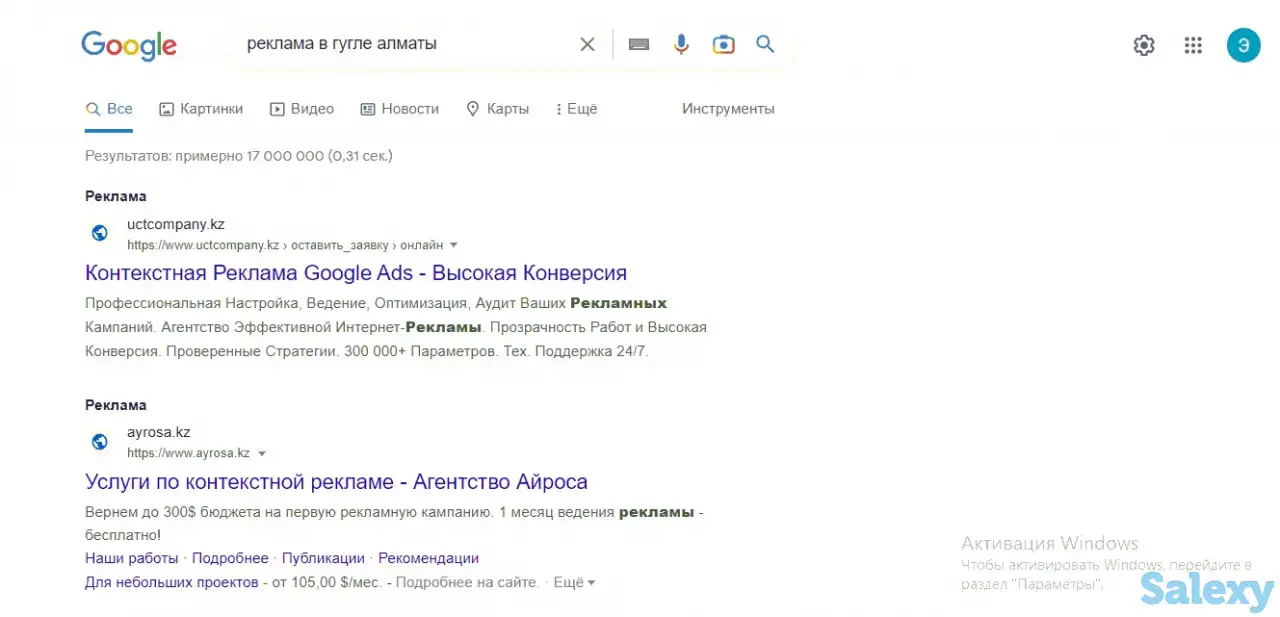1280x617 pixels.
Task: Open the on-screen keyboard icon
Action: [x=639, y=44]
